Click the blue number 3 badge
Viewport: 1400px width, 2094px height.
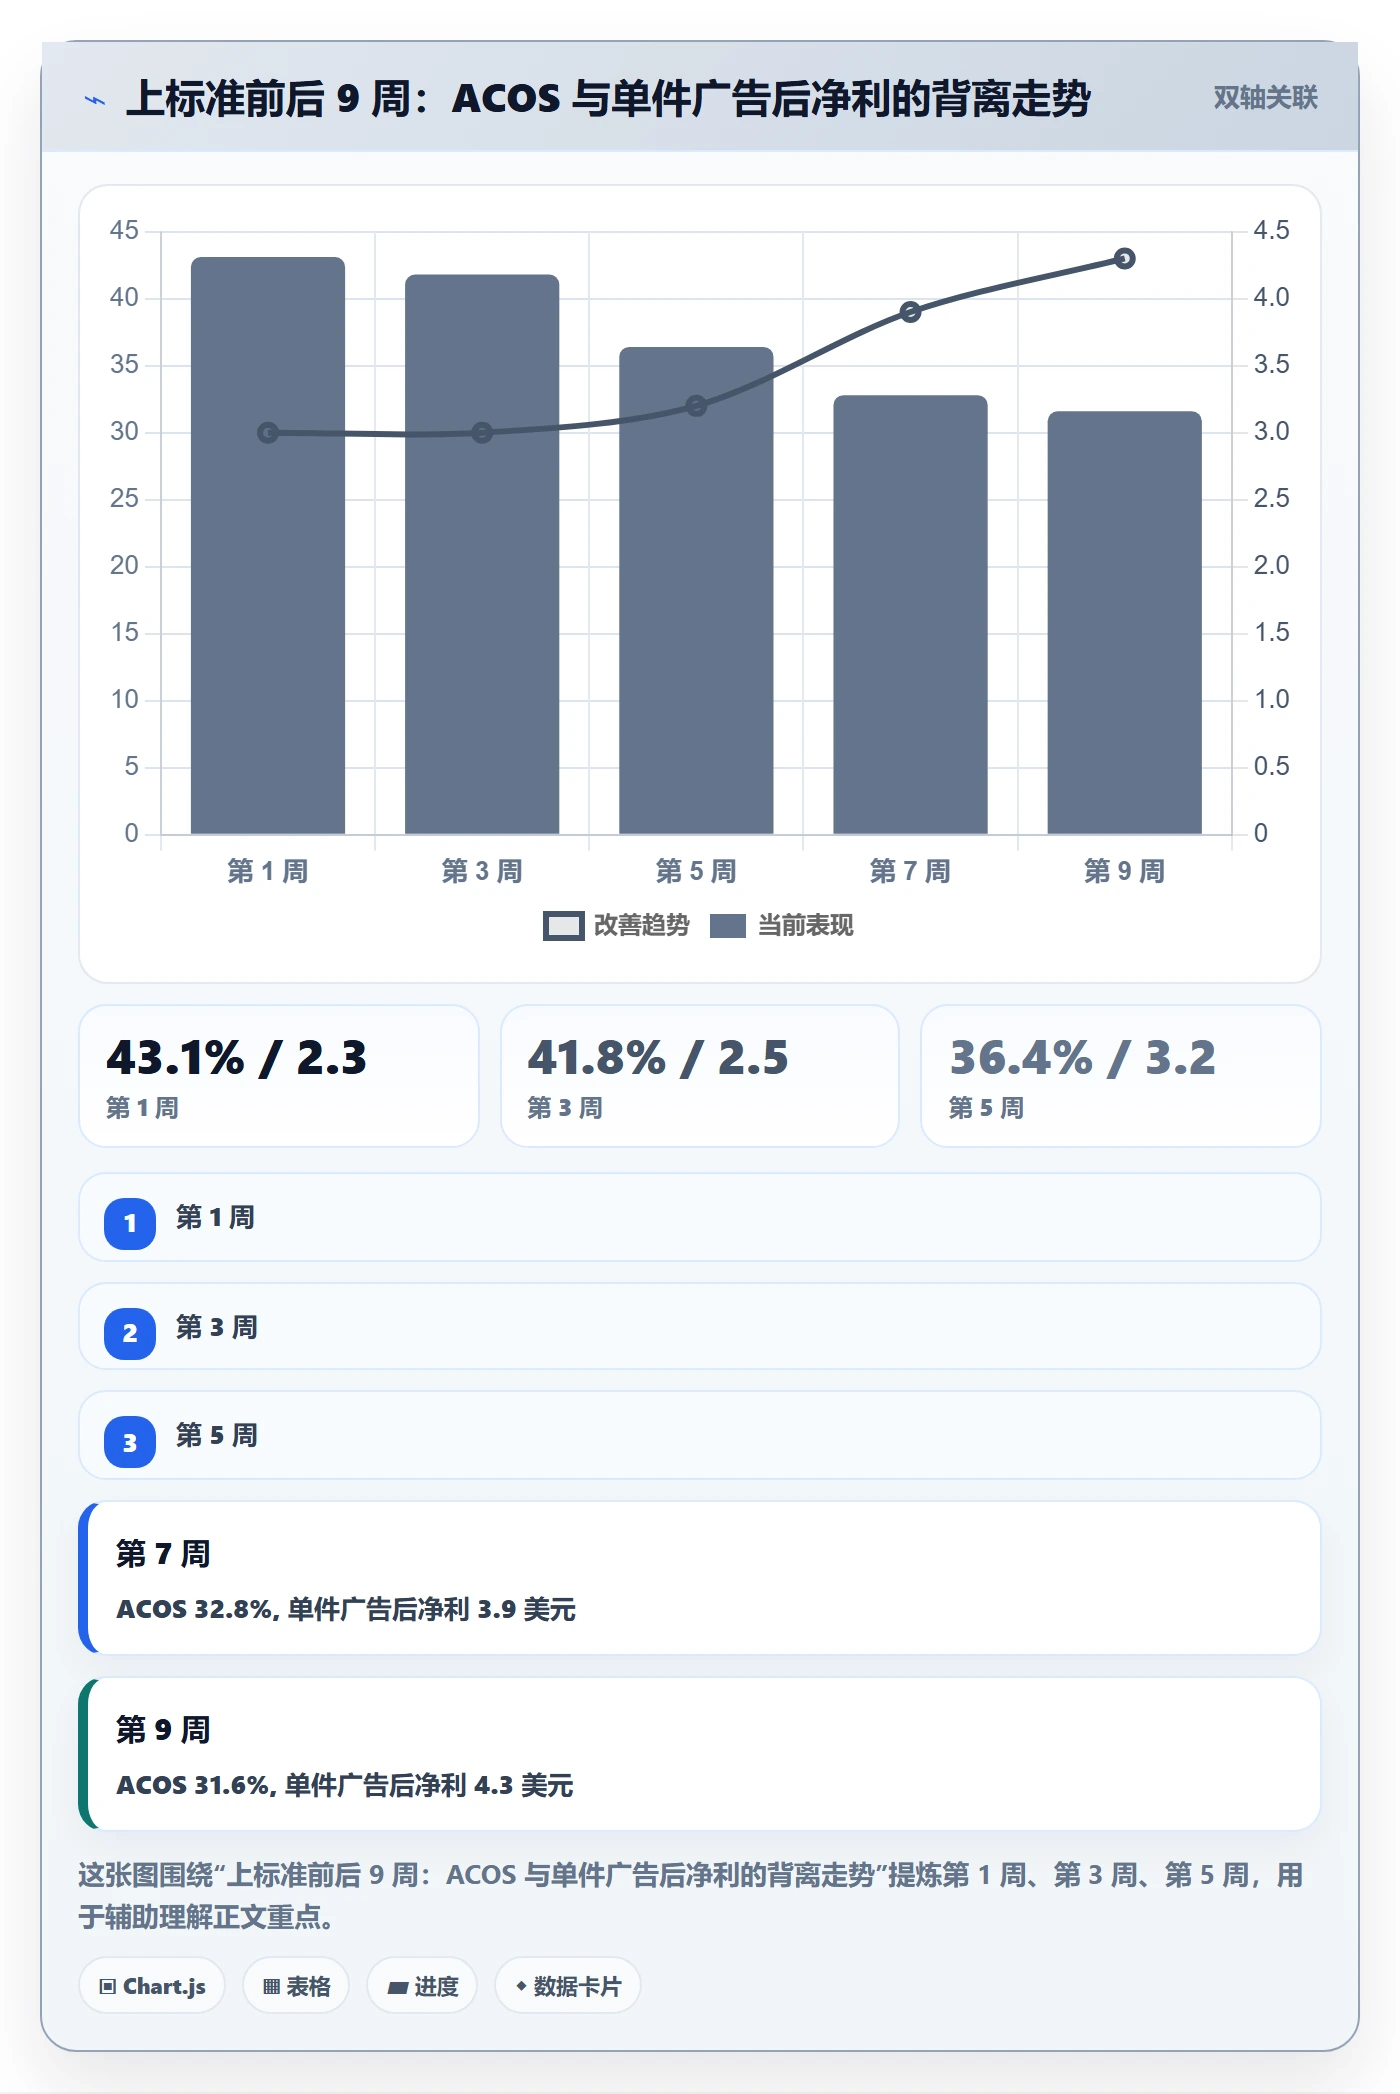[x=130, y=1442]
